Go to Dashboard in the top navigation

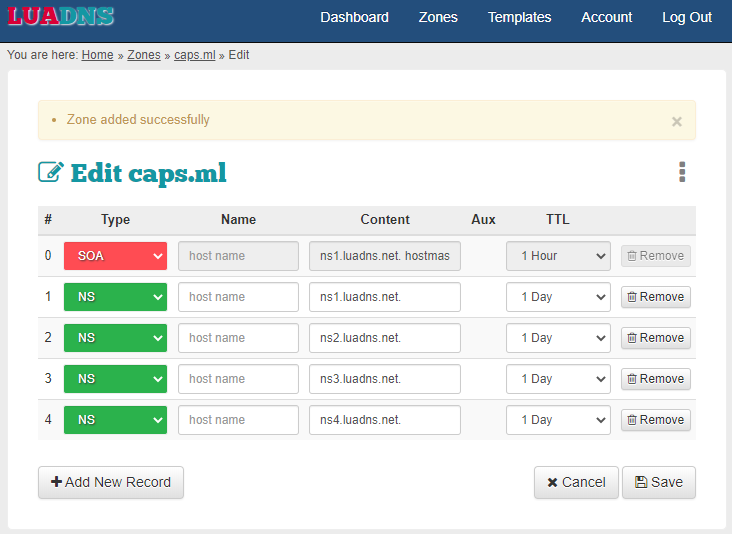(x=354, y=17)
